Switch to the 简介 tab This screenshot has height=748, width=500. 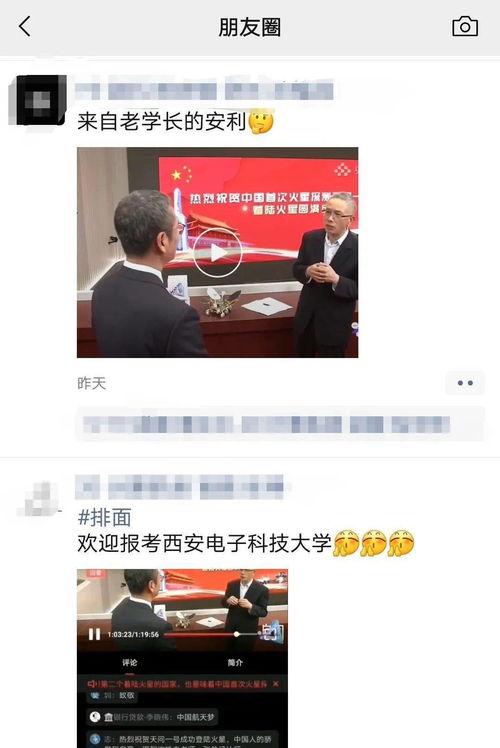[235, 662]
